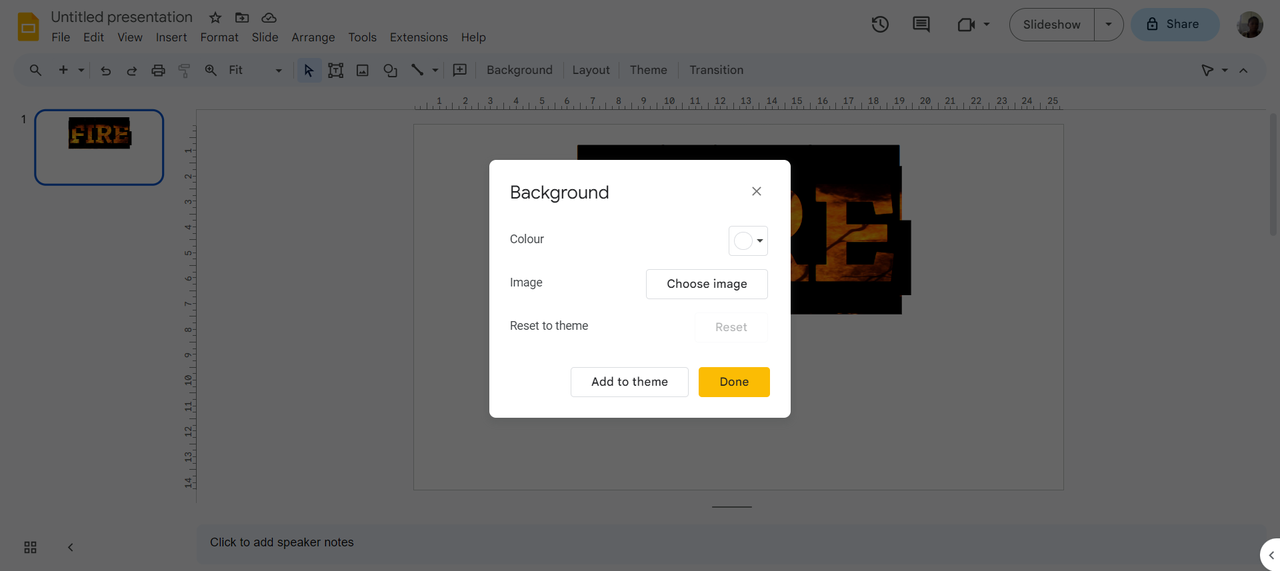
Task: Open the View menu
Action: [x=130, y=37]
